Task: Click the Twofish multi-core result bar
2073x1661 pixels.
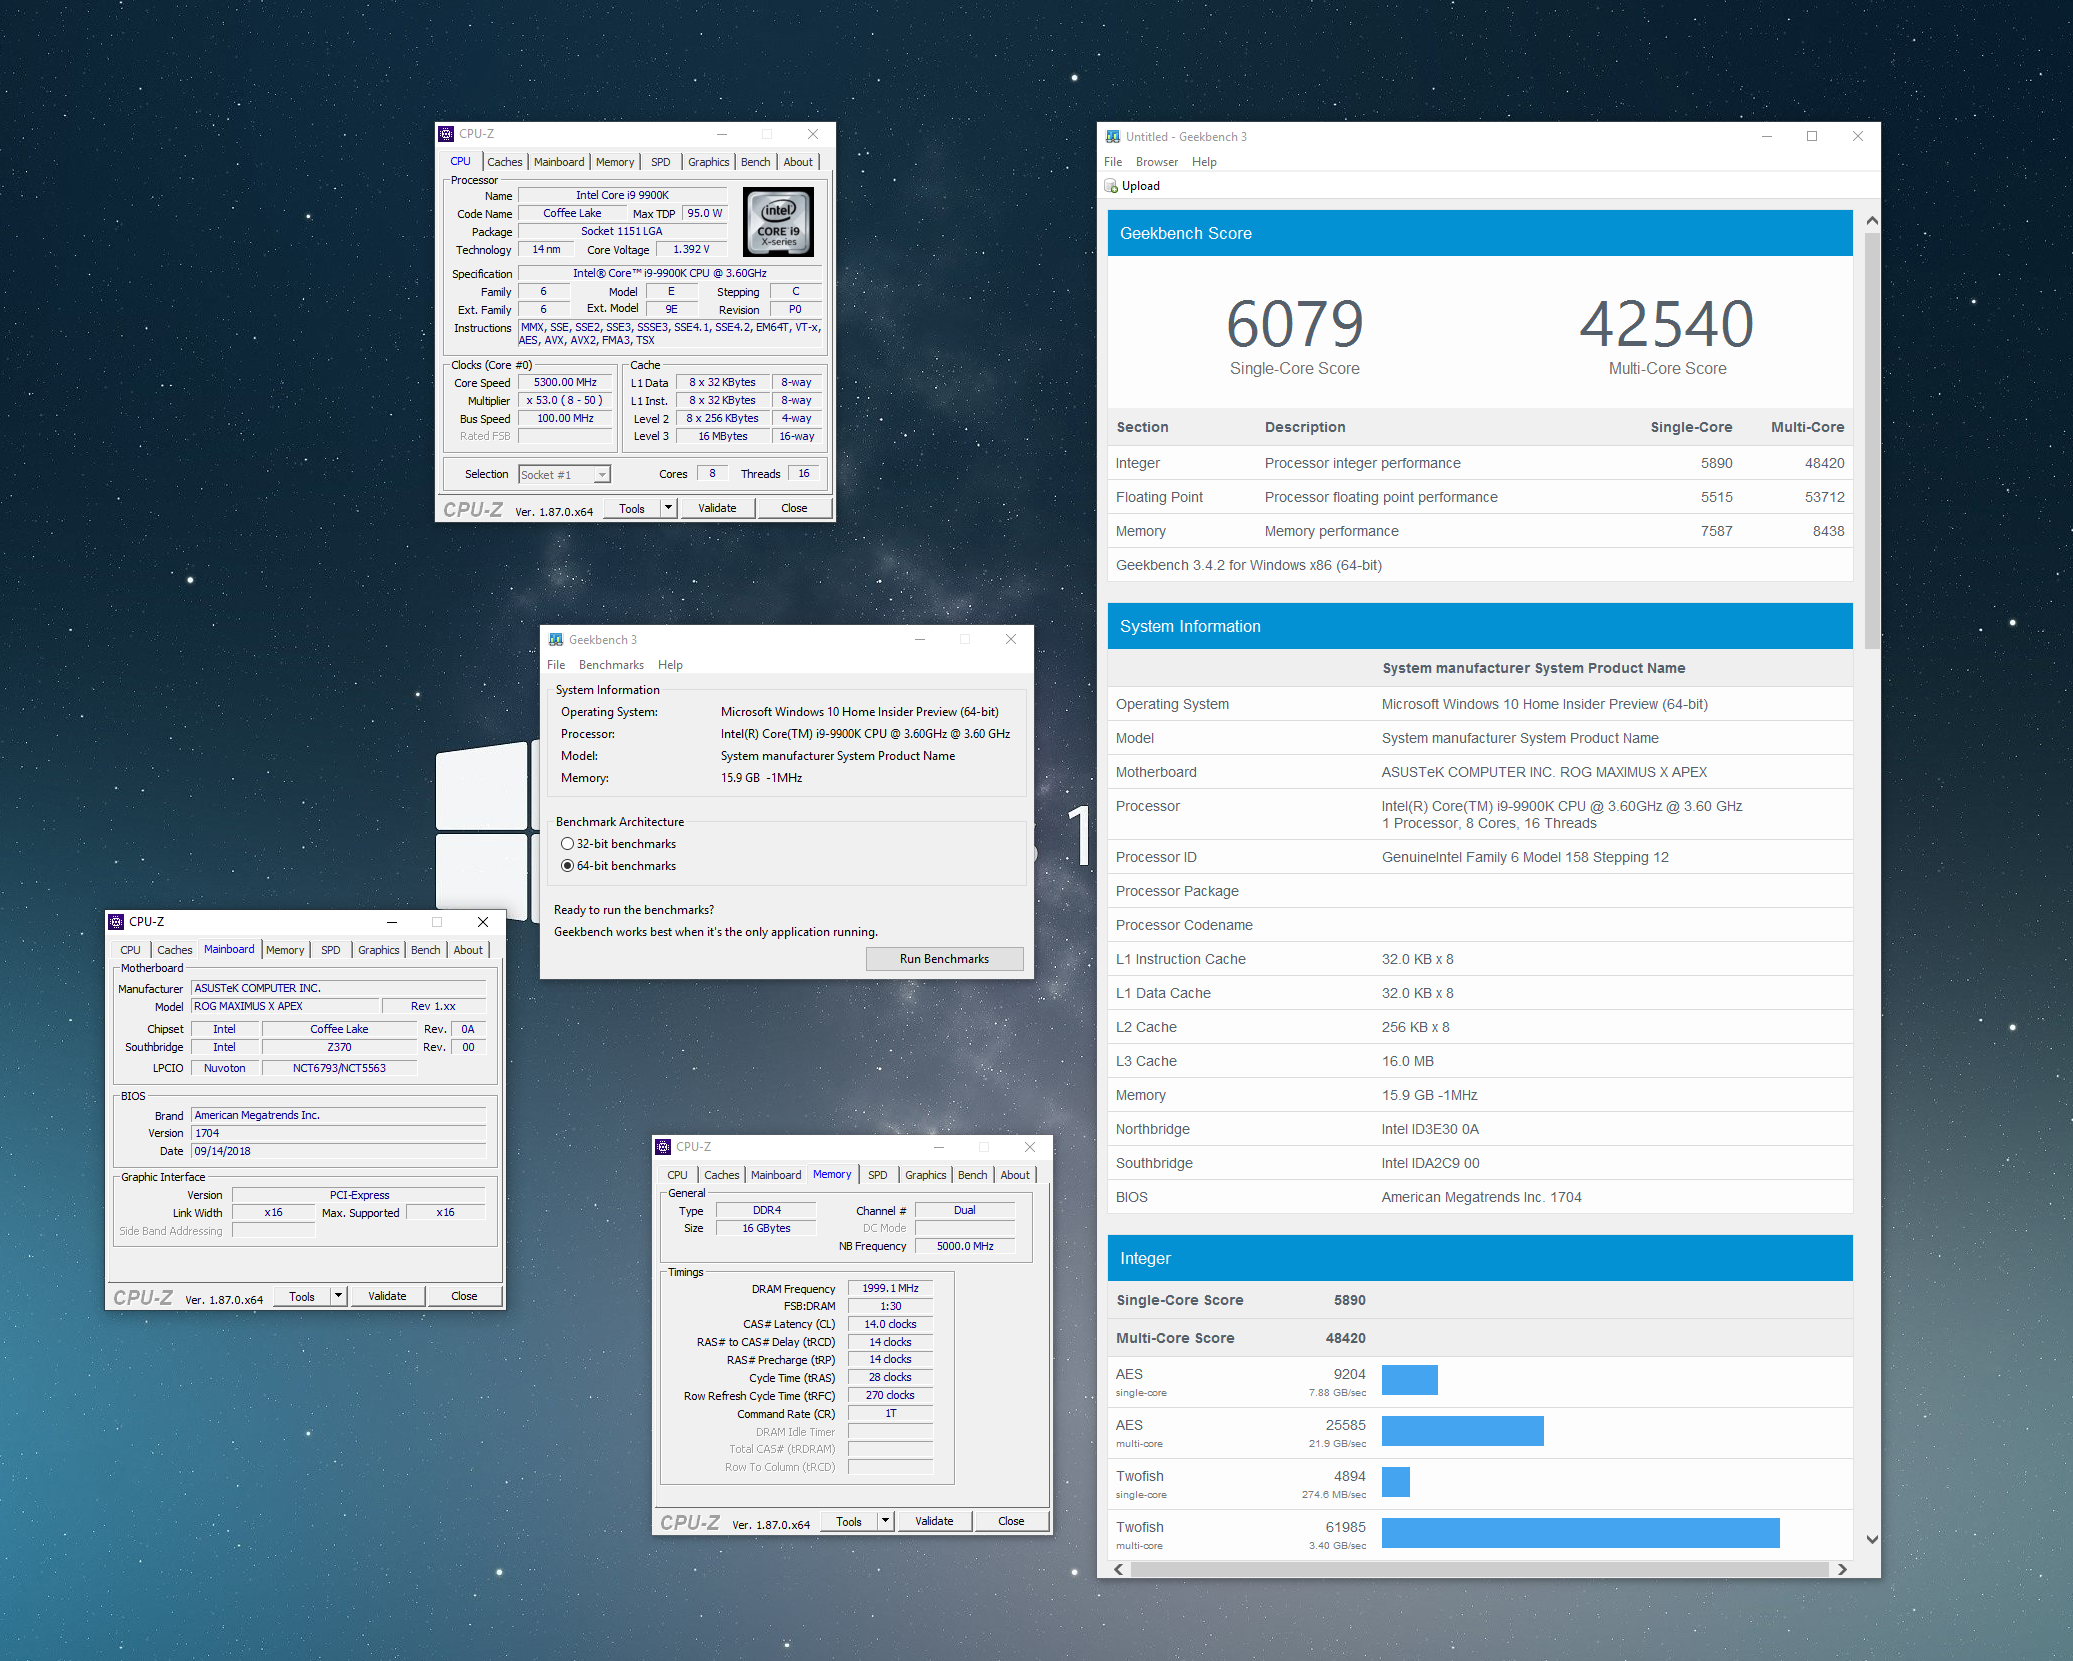Action: pyautogui.click(x=1580, y=1533)
